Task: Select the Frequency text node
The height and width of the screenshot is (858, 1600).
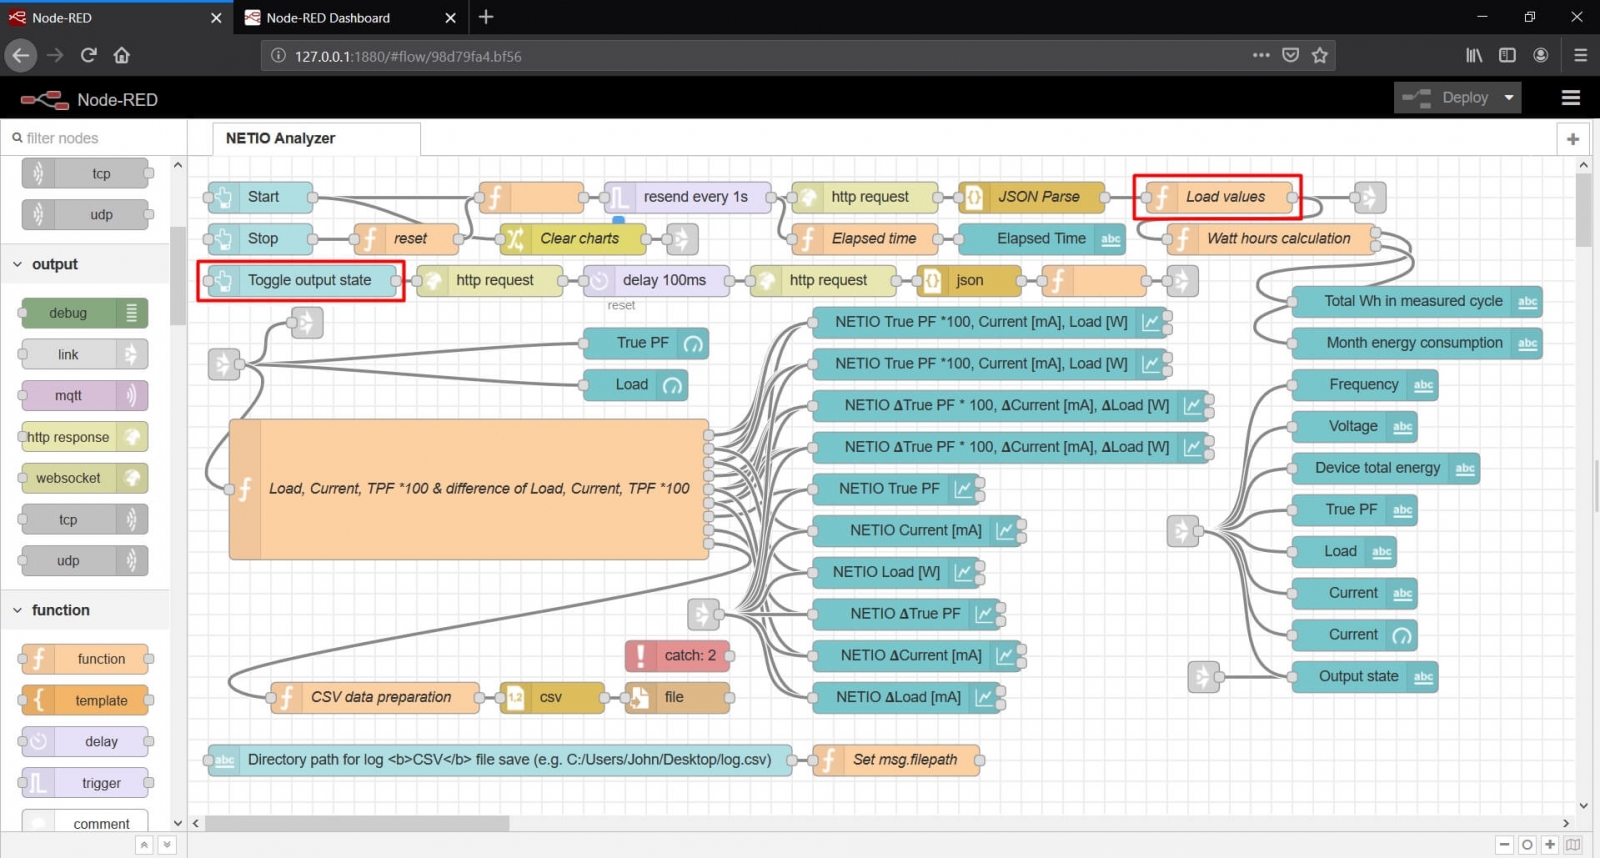Action: pos(1365,384)
